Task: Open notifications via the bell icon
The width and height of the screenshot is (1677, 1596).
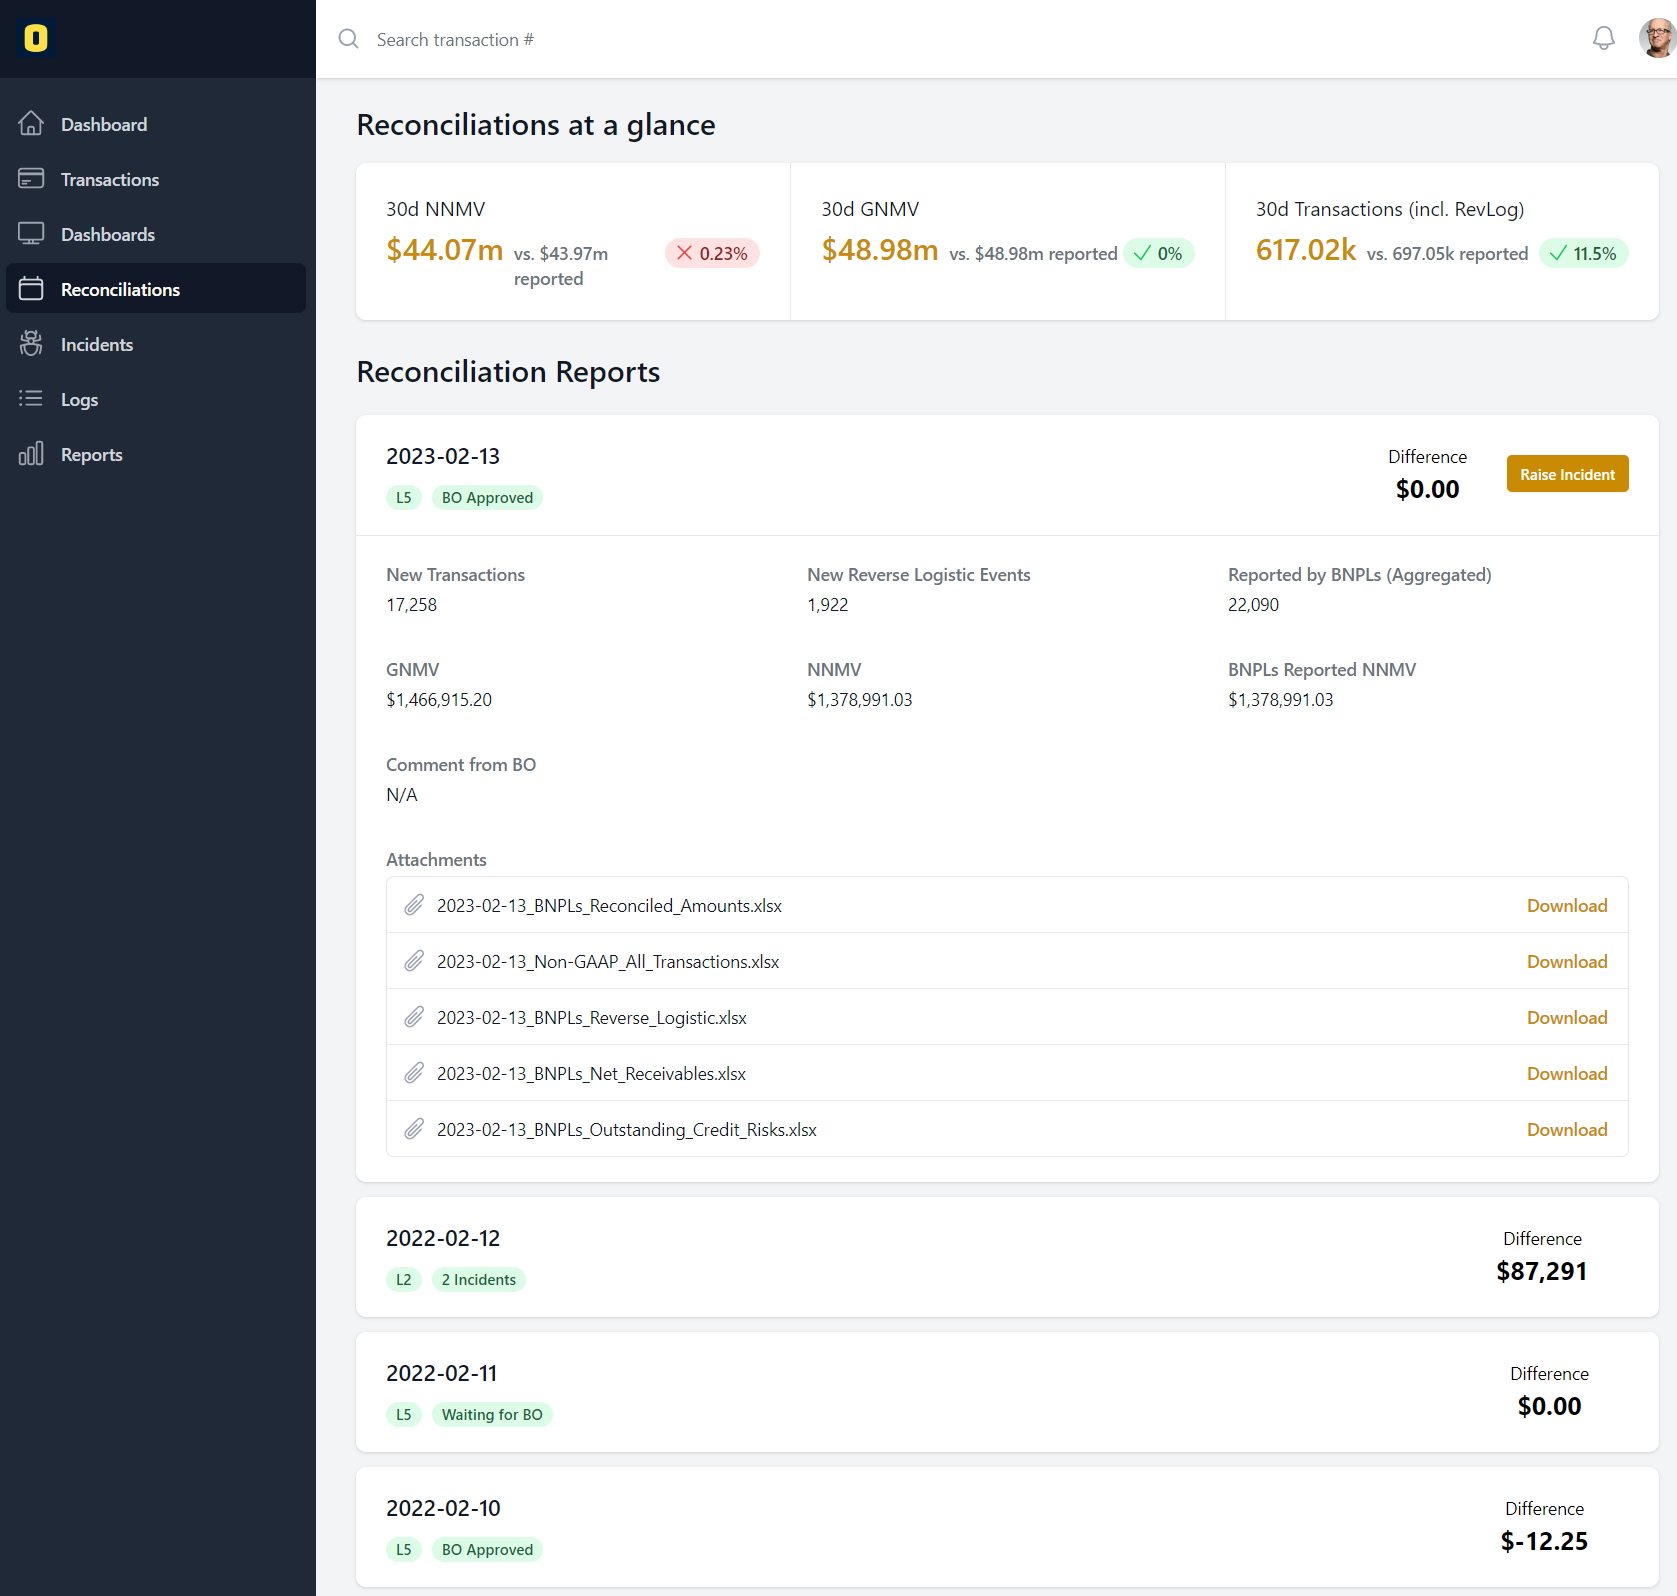Action: click(x=1603, y=38)
